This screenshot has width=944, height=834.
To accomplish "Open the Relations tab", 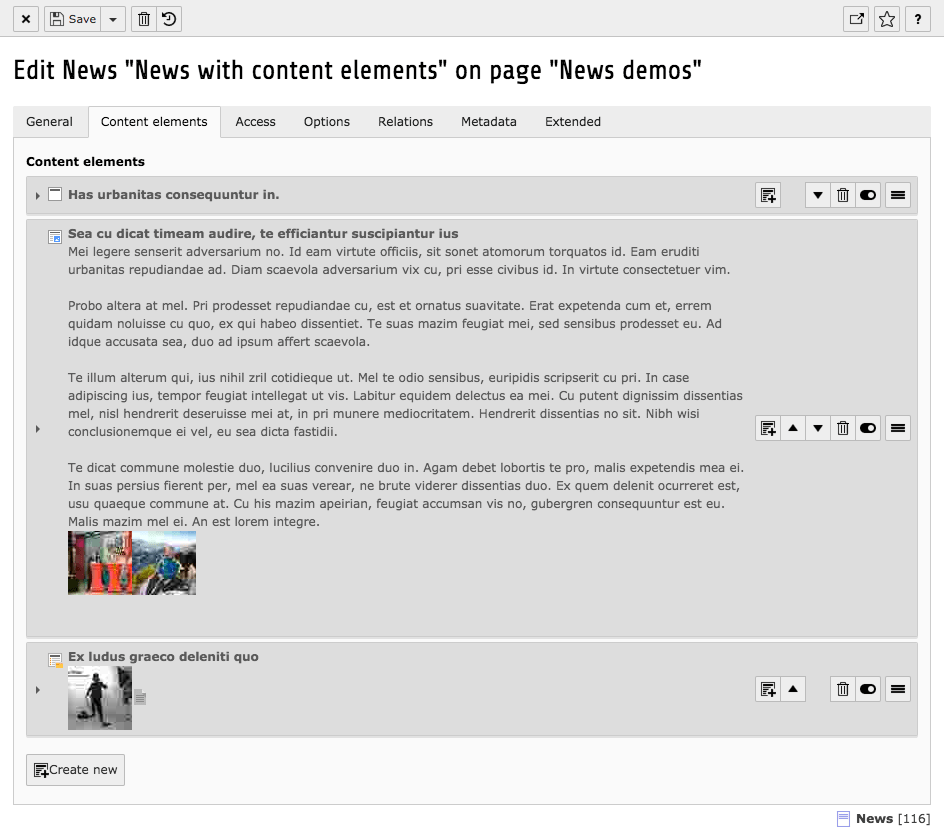I will 405,122.
